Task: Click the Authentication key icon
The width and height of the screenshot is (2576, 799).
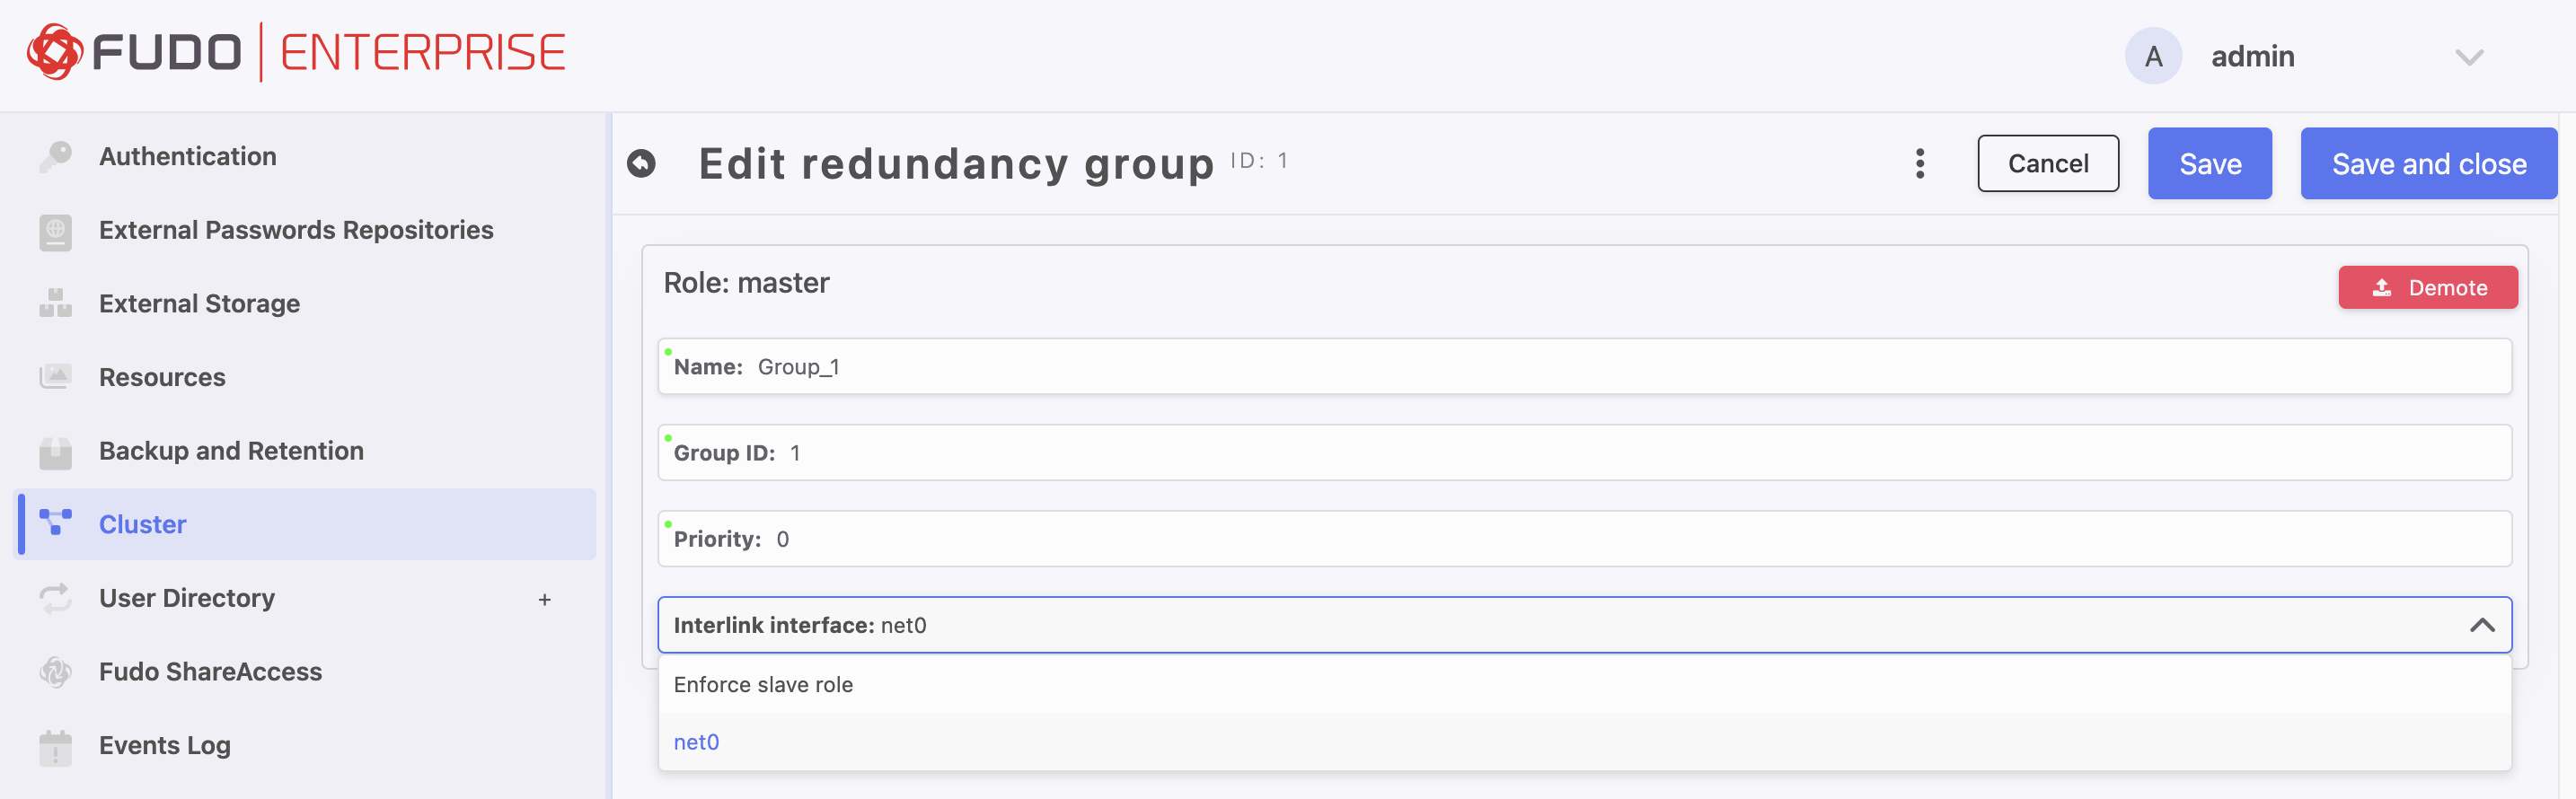Action: [55, 157]
